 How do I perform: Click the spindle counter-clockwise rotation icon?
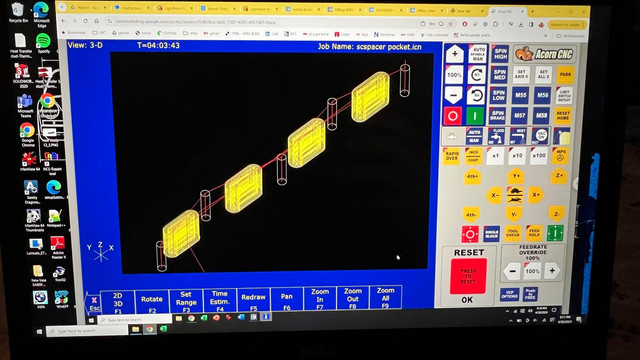coord(476,96)
